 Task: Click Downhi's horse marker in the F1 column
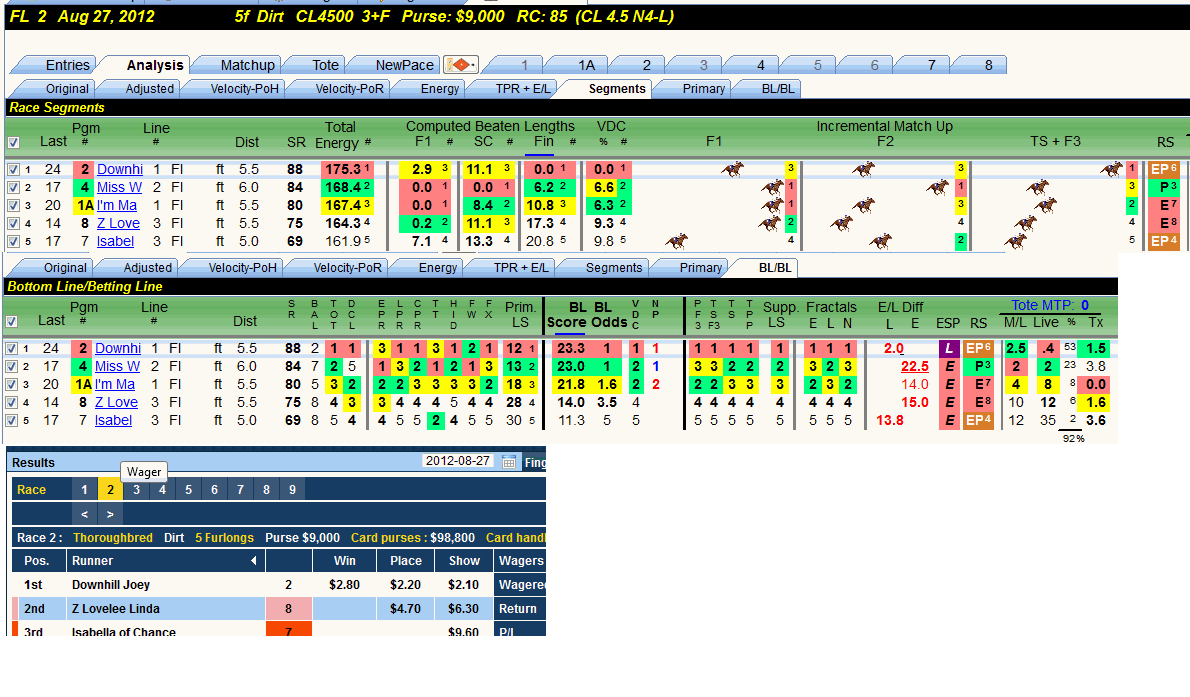[732, 169]
